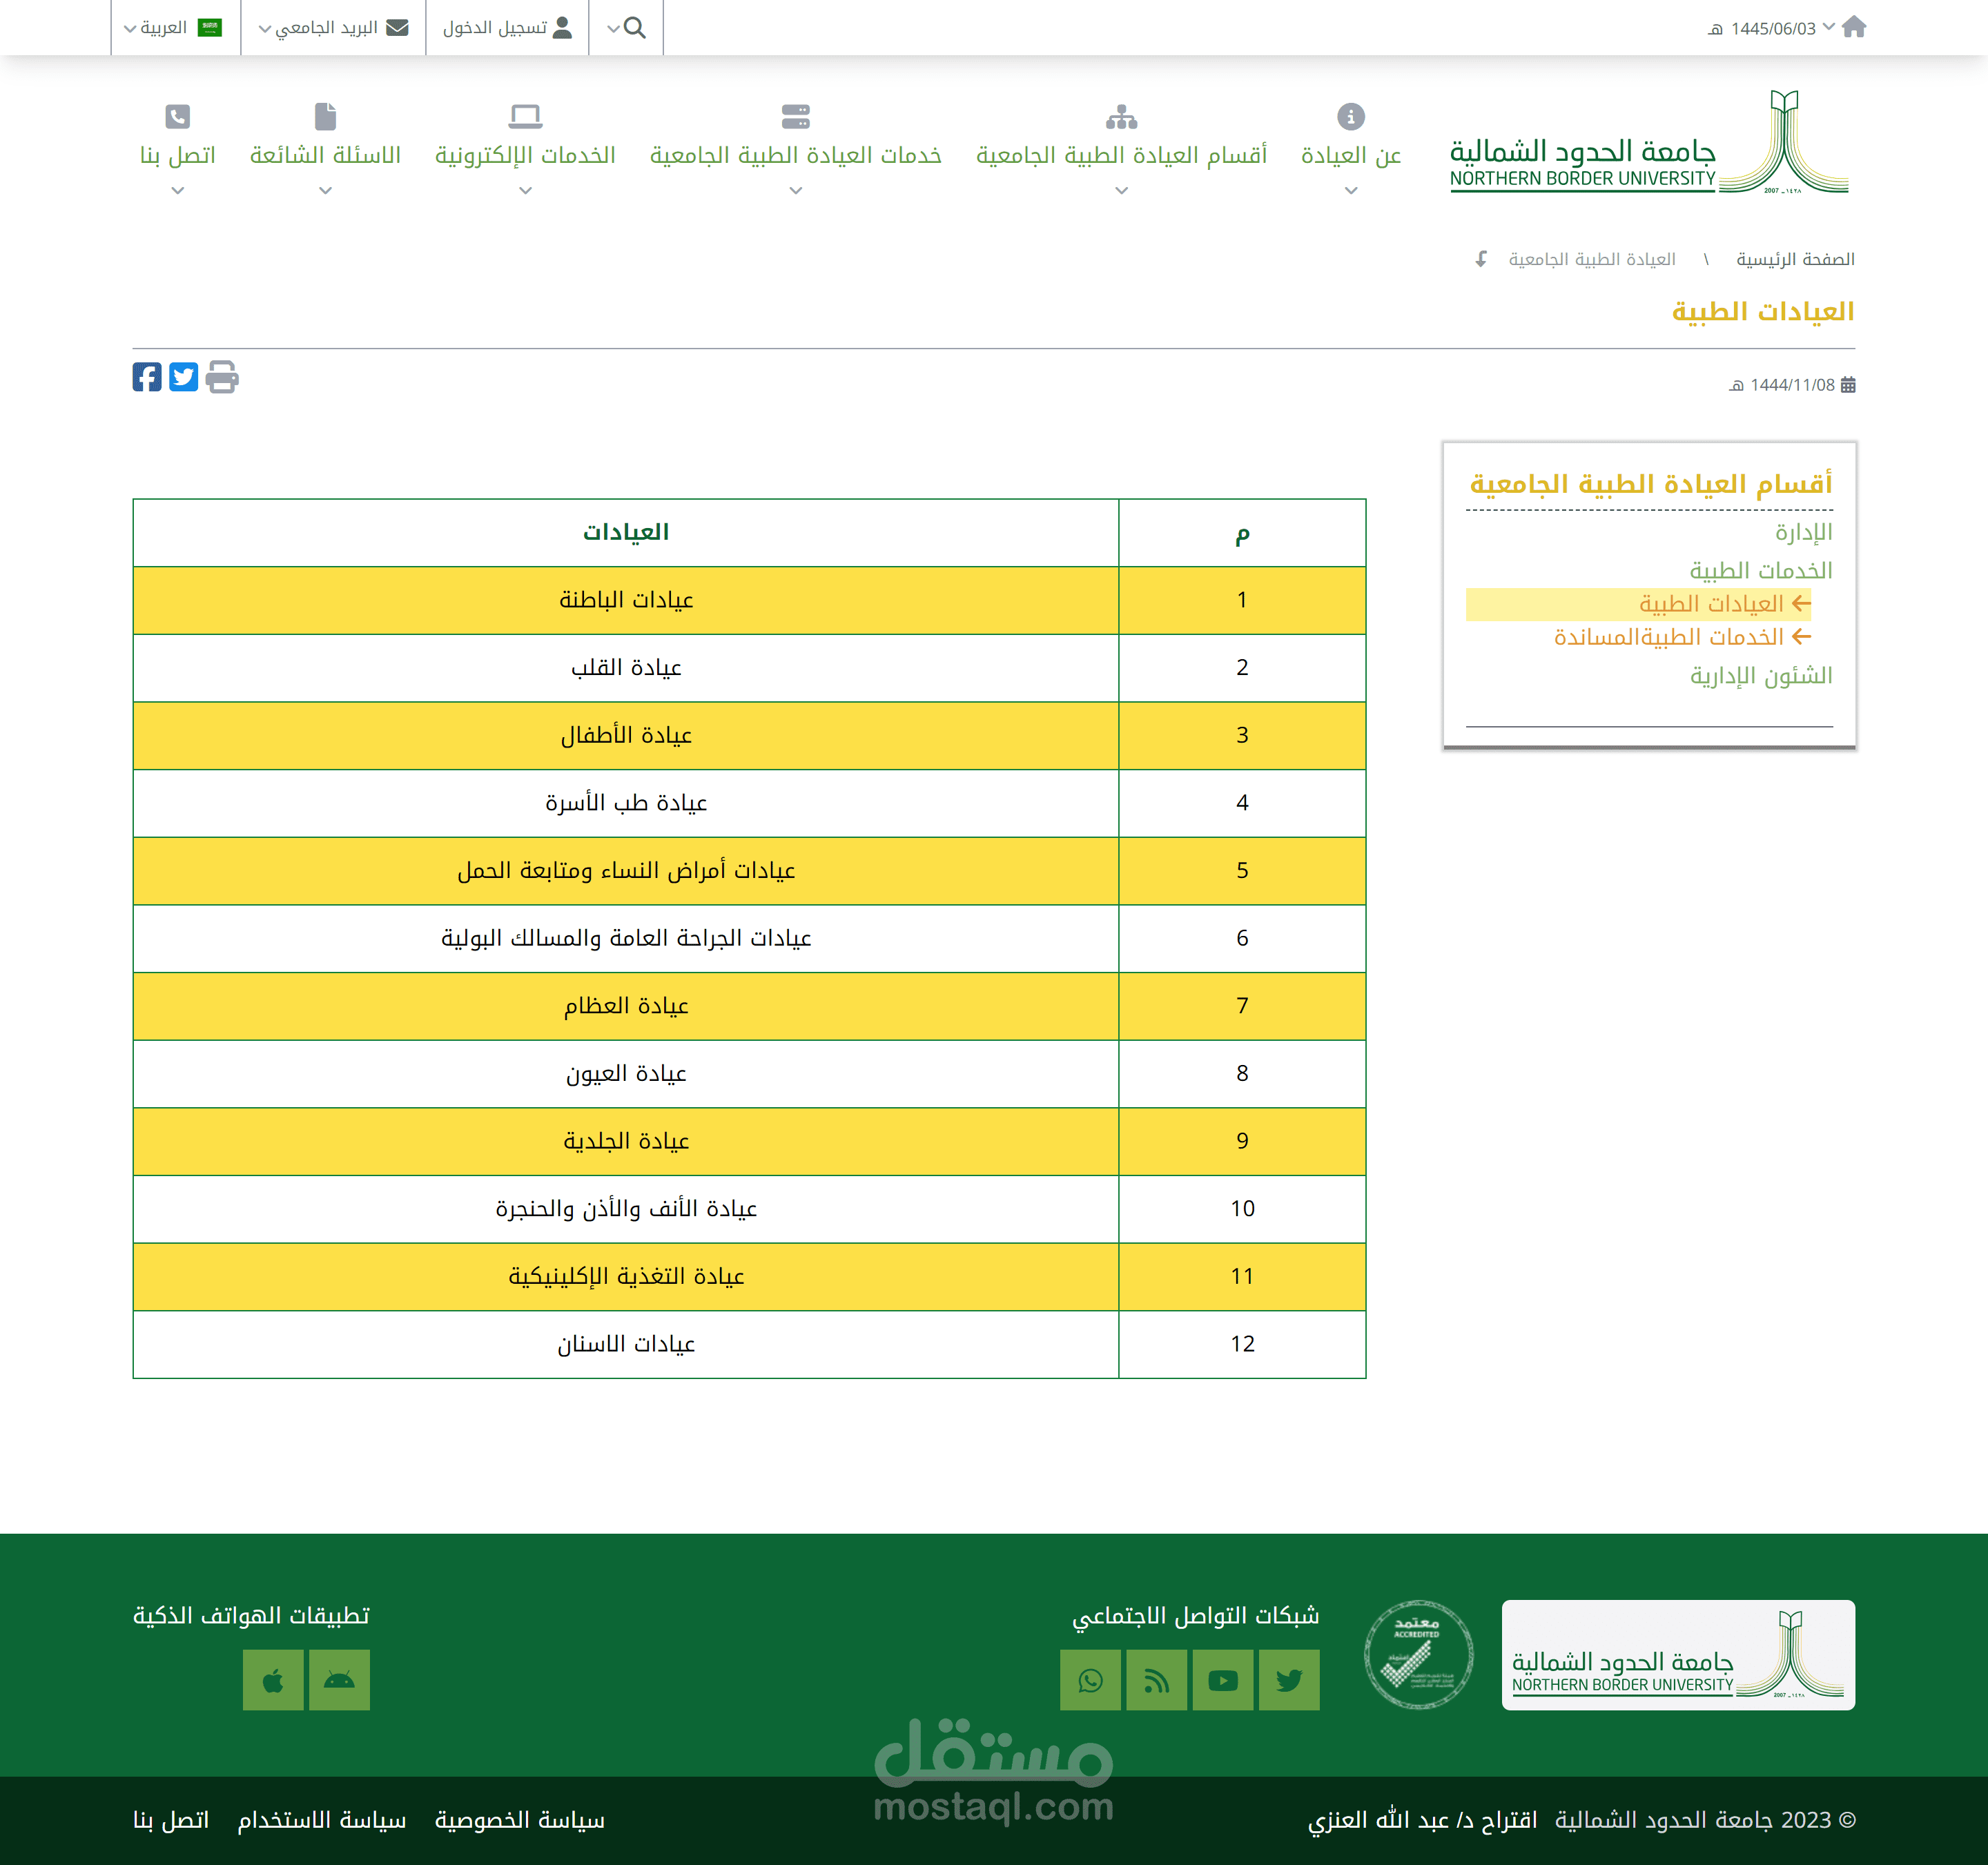Share page via Twitter icon below title
1988x1865 pixels.
pos(184,377)
